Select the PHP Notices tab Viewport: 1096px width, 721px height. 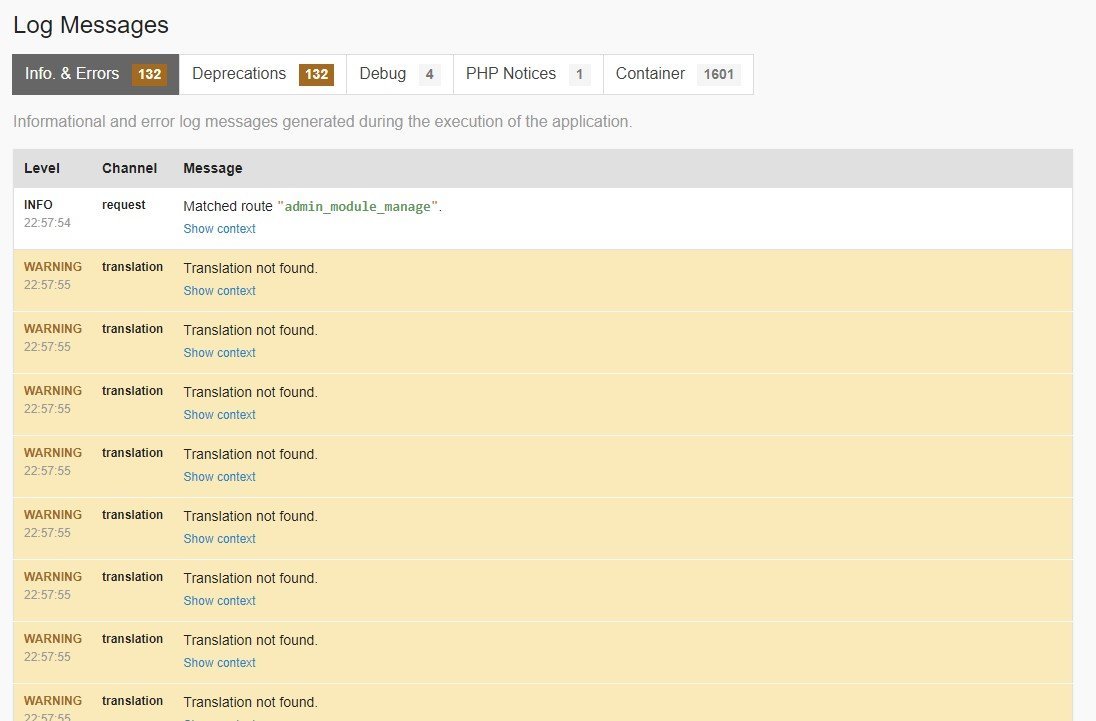tap(528, 74)
